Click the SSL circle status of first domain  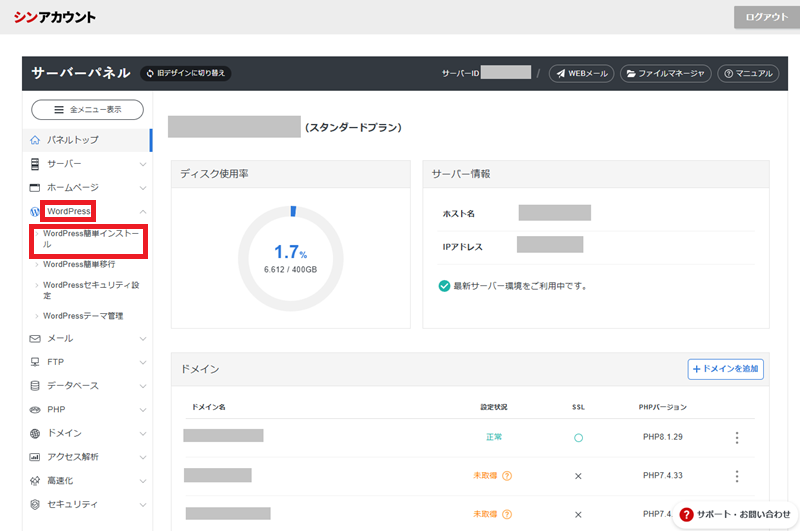578,438
